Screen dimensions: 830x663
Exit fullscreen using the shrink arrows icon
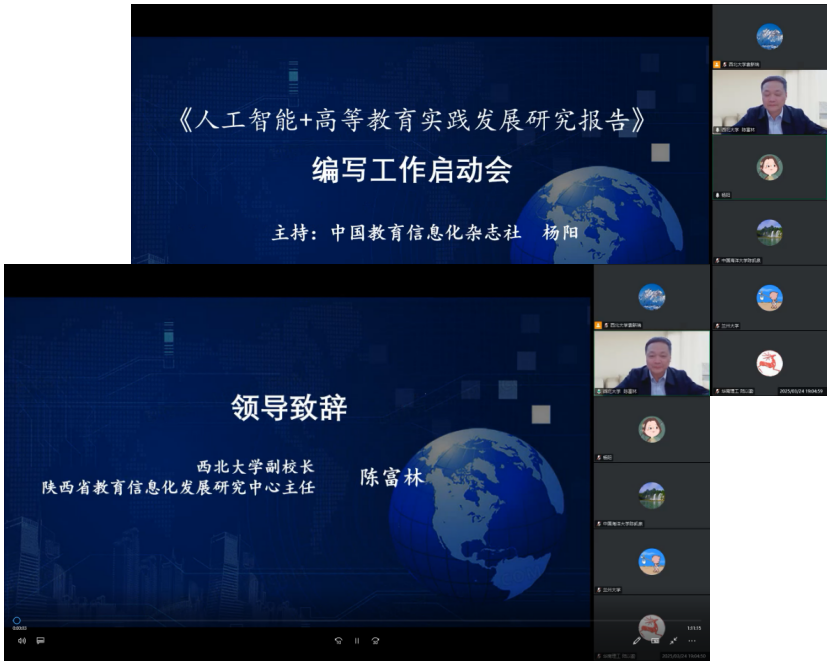coord(673,640)
